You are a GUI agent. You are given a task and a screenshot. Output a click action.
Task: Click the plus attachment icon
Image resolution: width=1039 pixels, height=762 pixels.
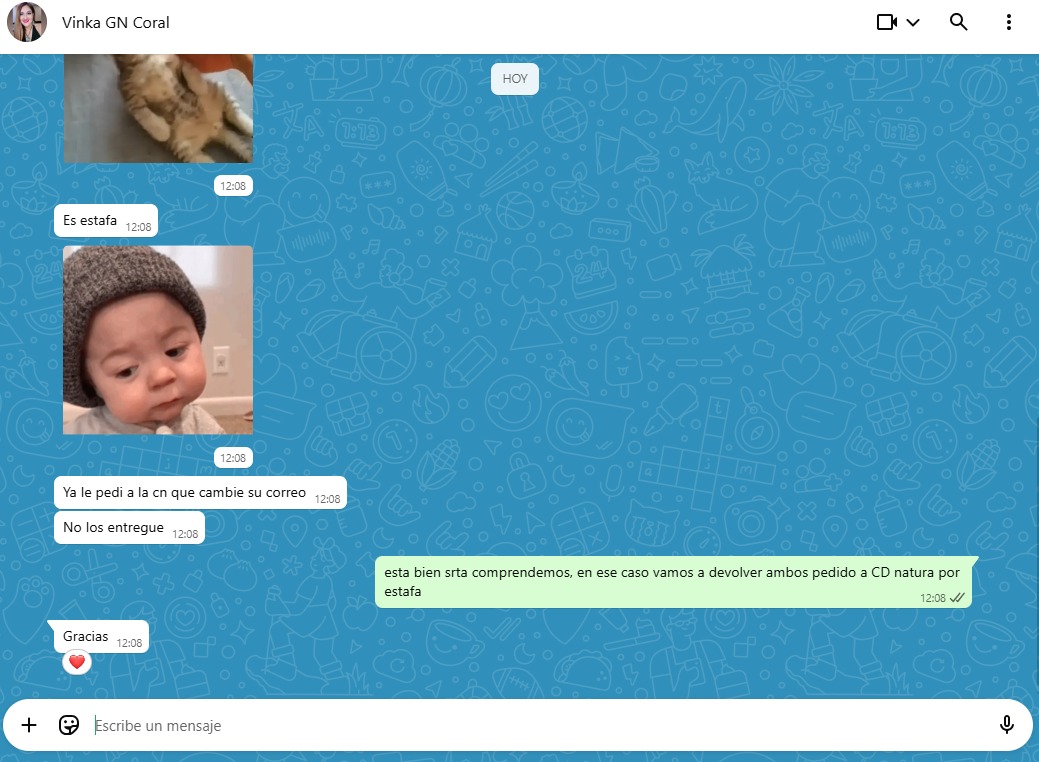(29, 725)
